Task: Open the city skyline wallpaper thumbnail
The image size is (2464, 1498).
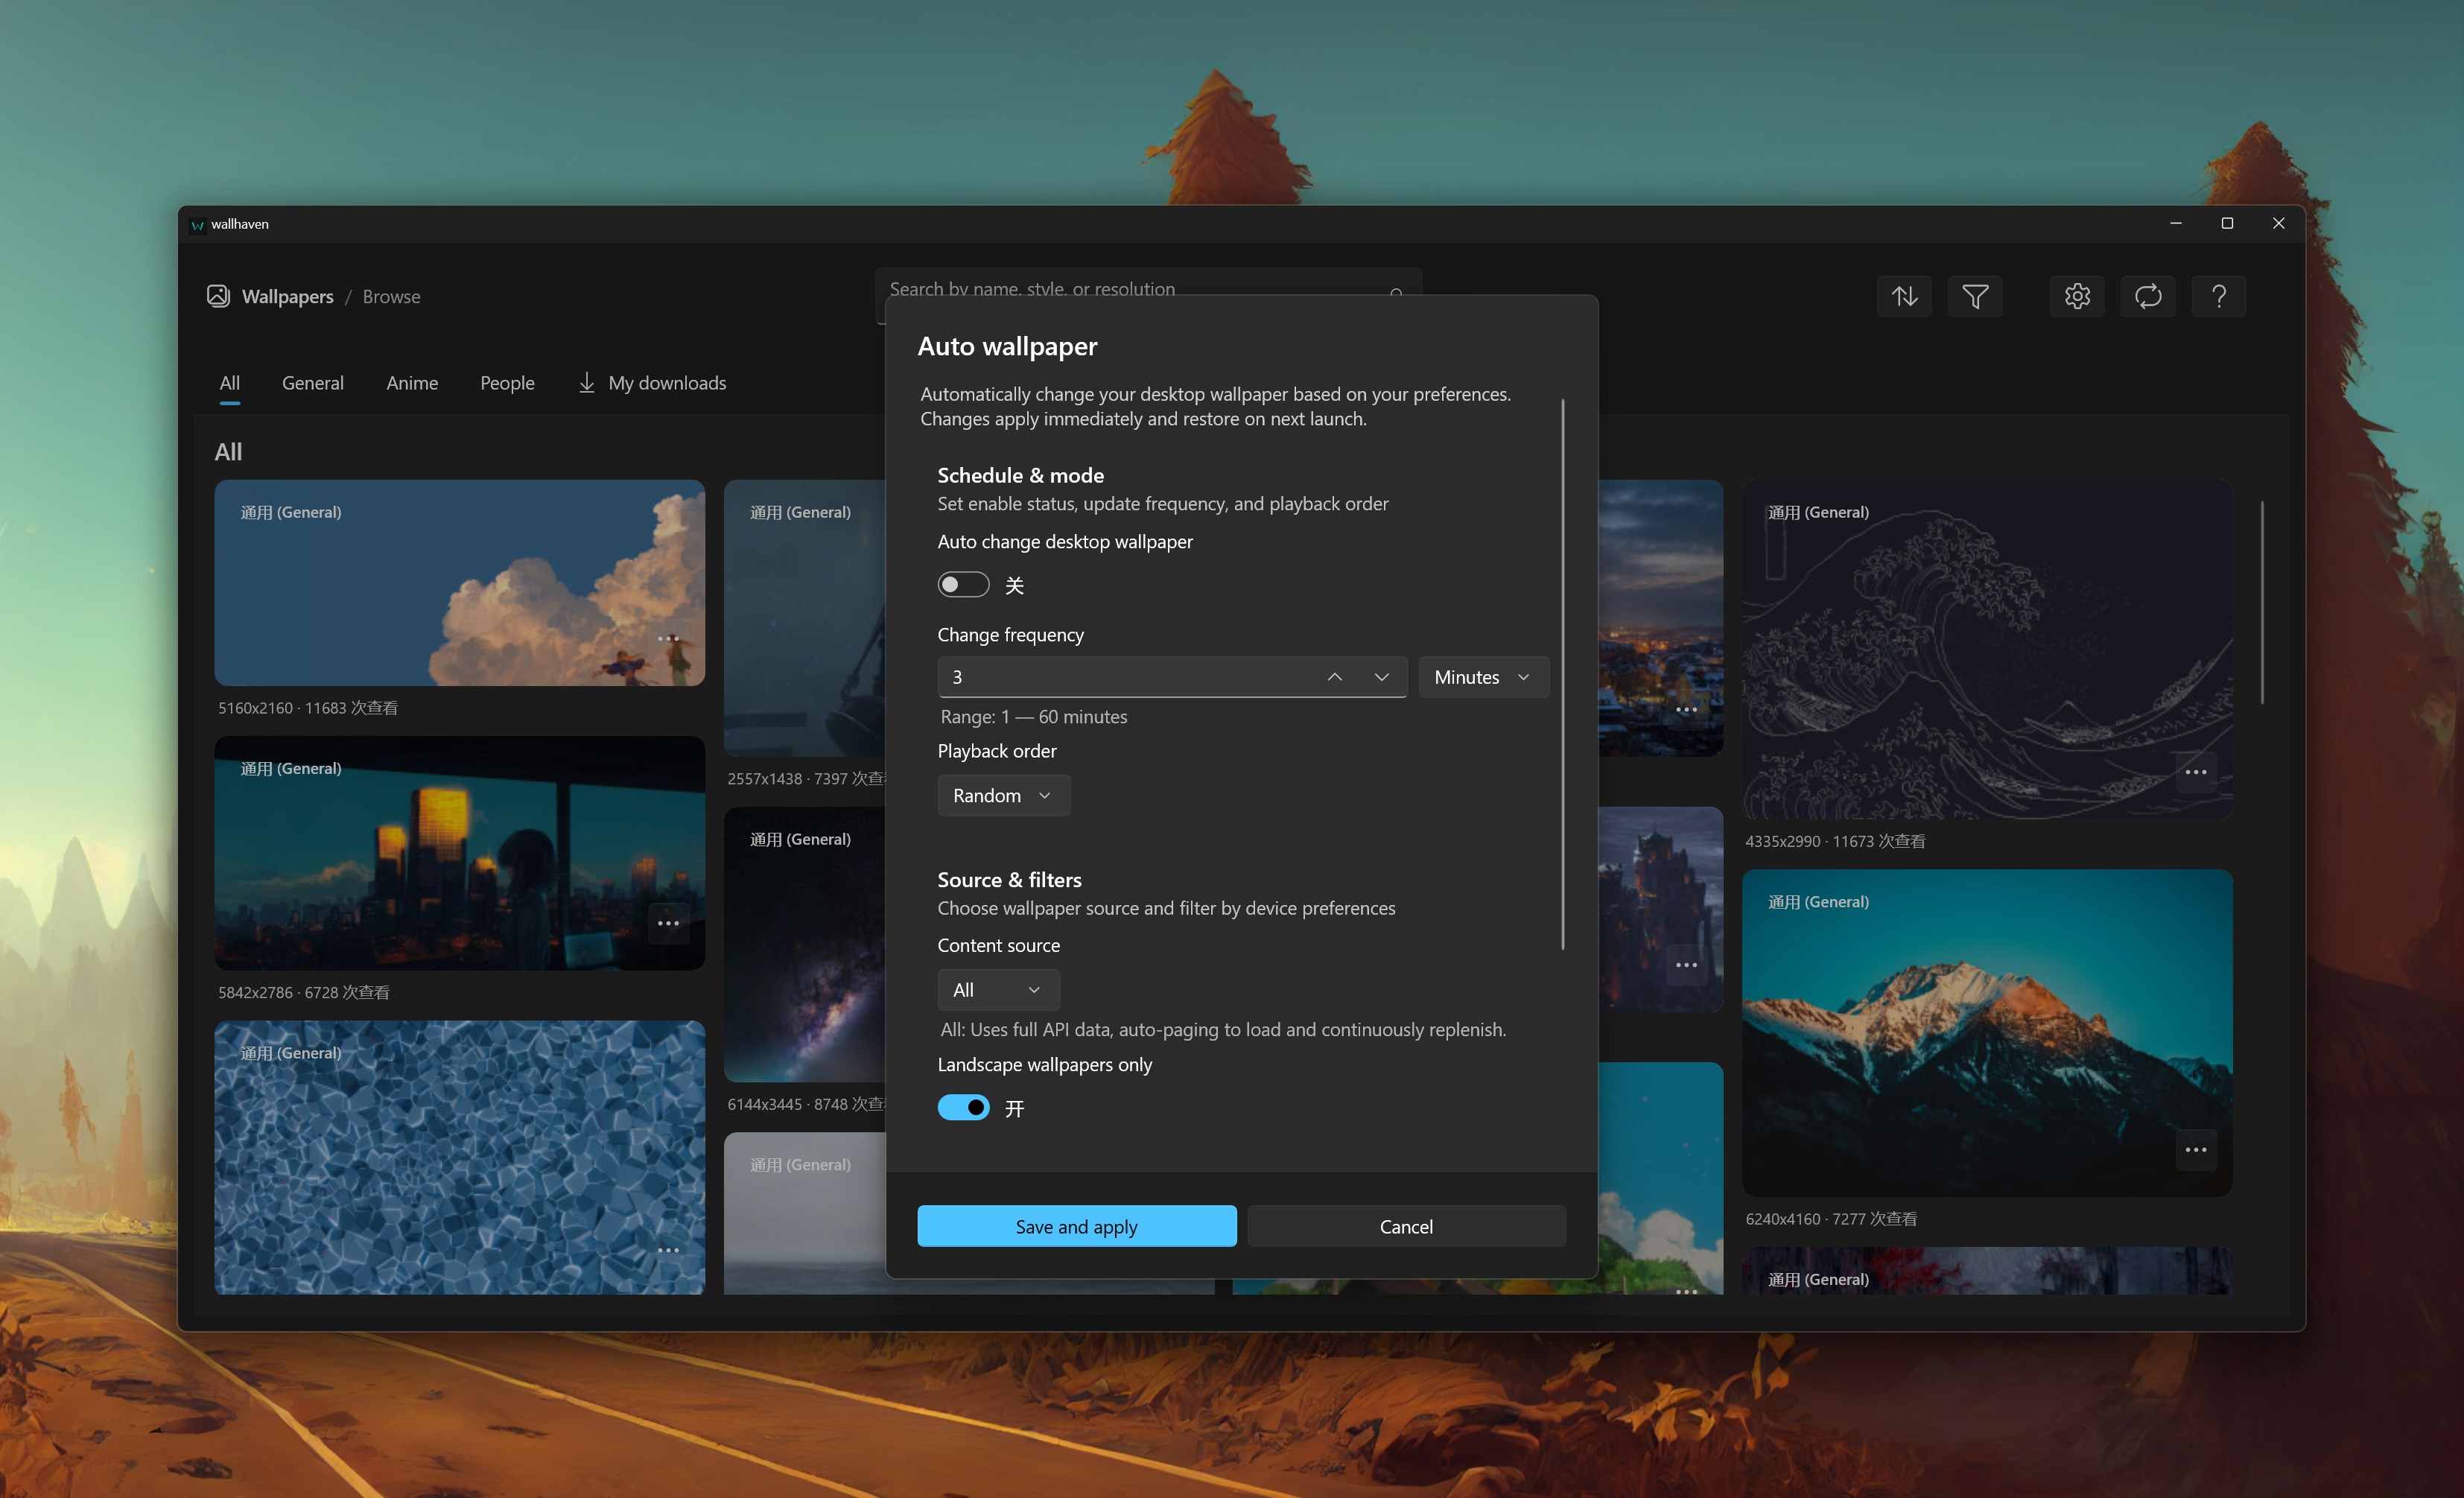Action: (x=459, y=853)
